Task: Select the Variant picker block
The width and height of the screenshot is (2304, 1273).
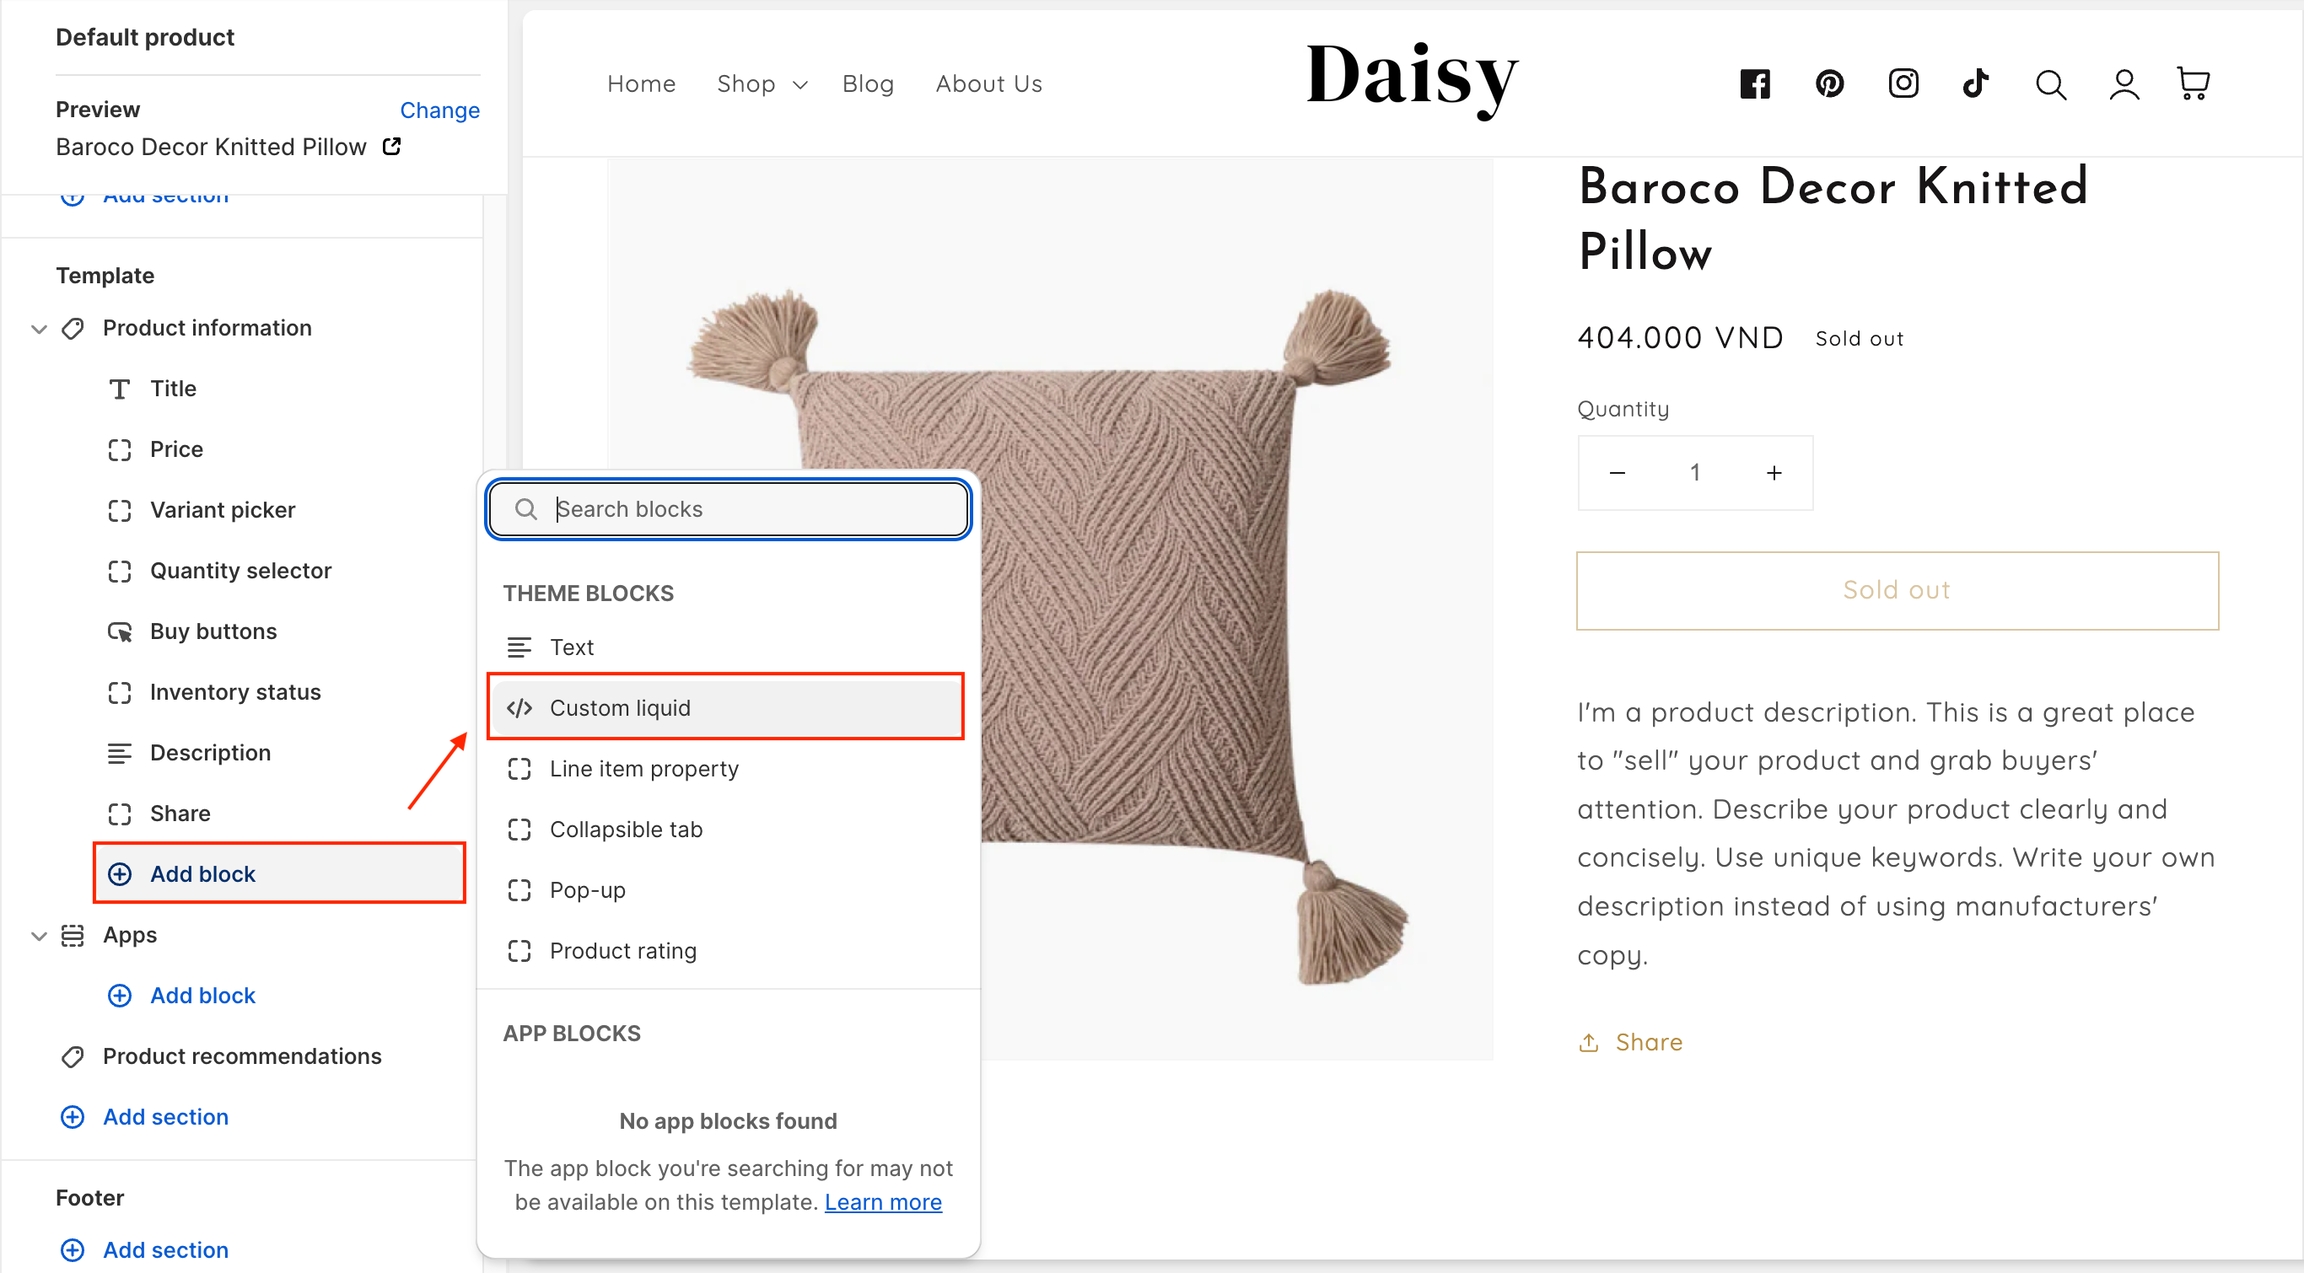Action: pyautogui.click(x=222, y=510)
